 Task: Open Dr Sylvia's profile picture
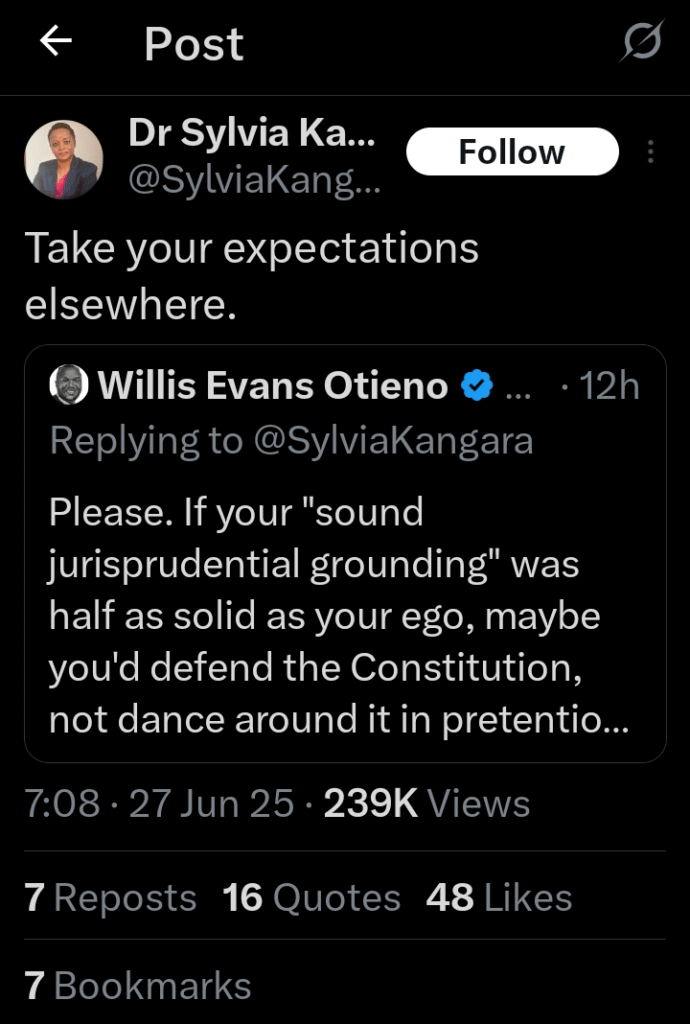[x=63, y=159]
